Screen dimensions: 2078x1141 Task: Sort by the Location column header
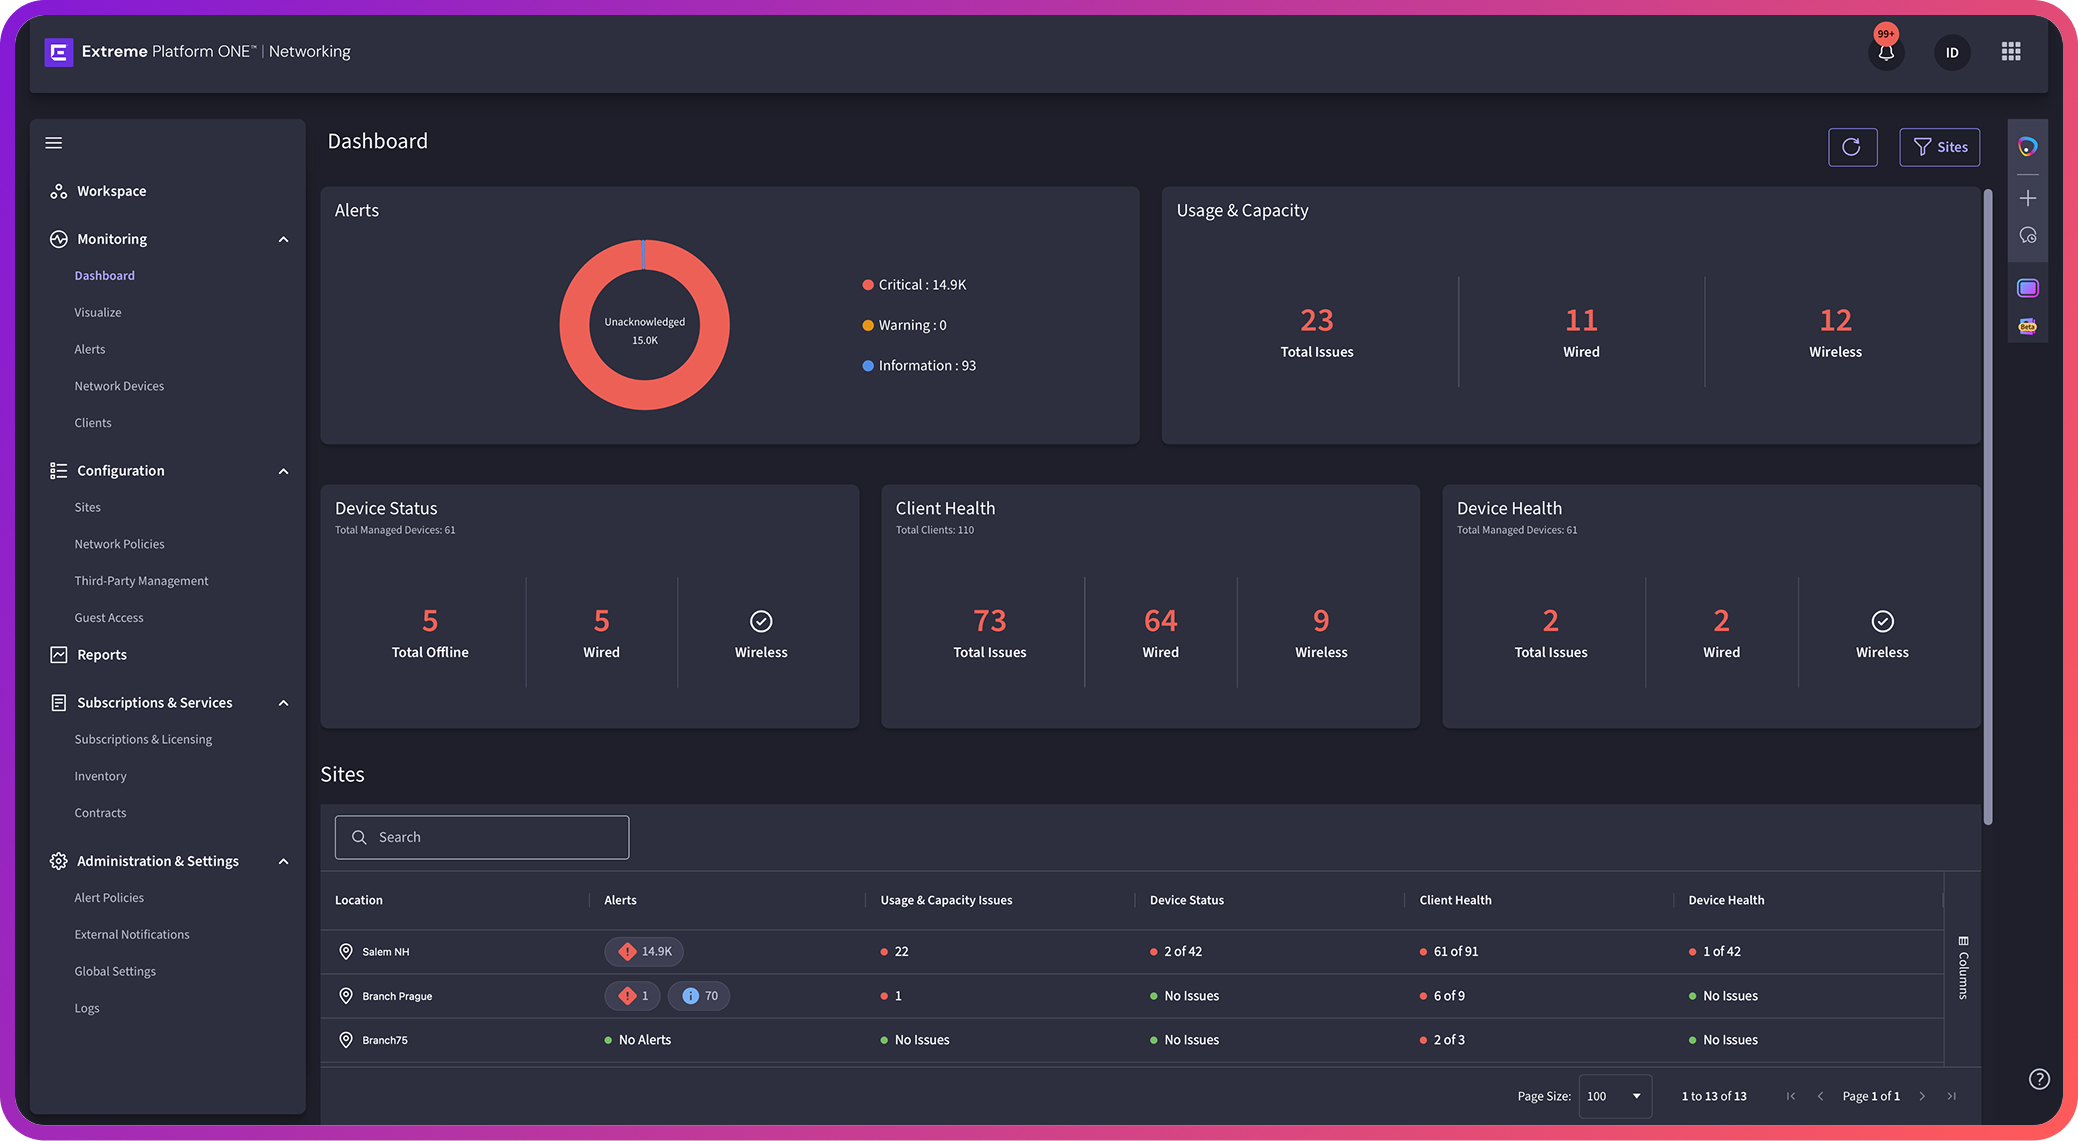coord(359,901)
